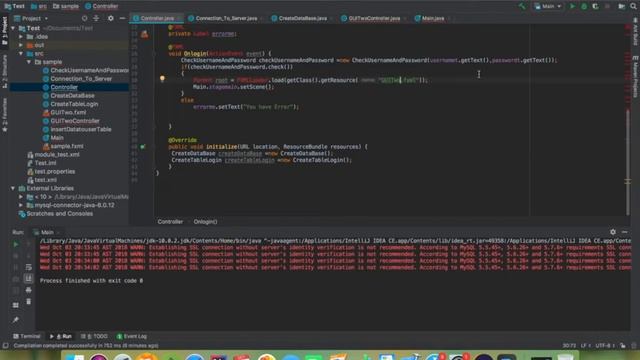Select Main tab in Run panel
This screenshot has width=640, height=360.
(47, 232)
